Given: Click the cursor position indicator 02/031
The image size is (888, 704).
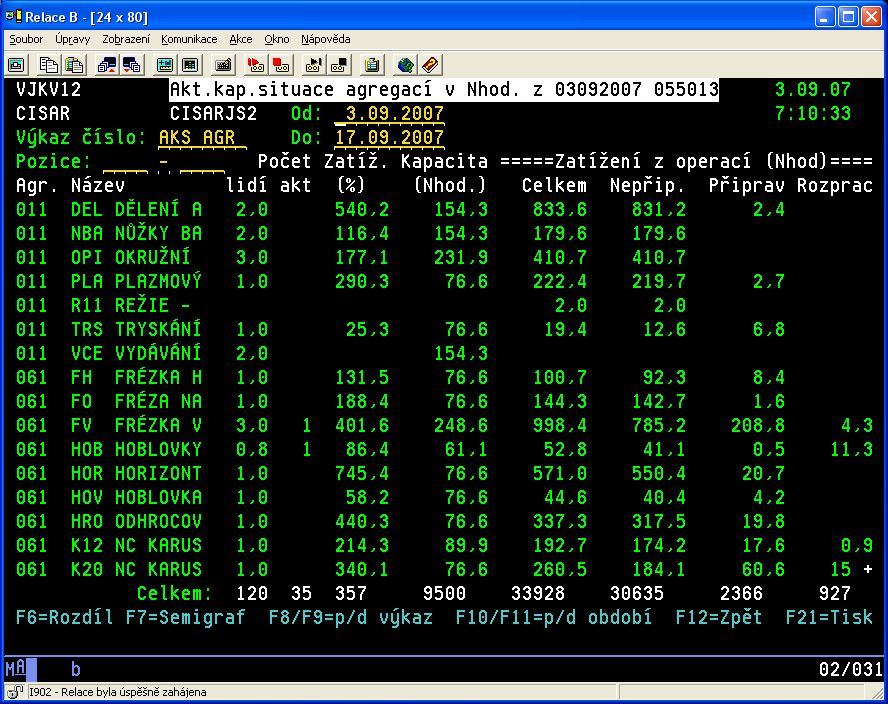Looking at the screenshot, I should tap(850, 669).
